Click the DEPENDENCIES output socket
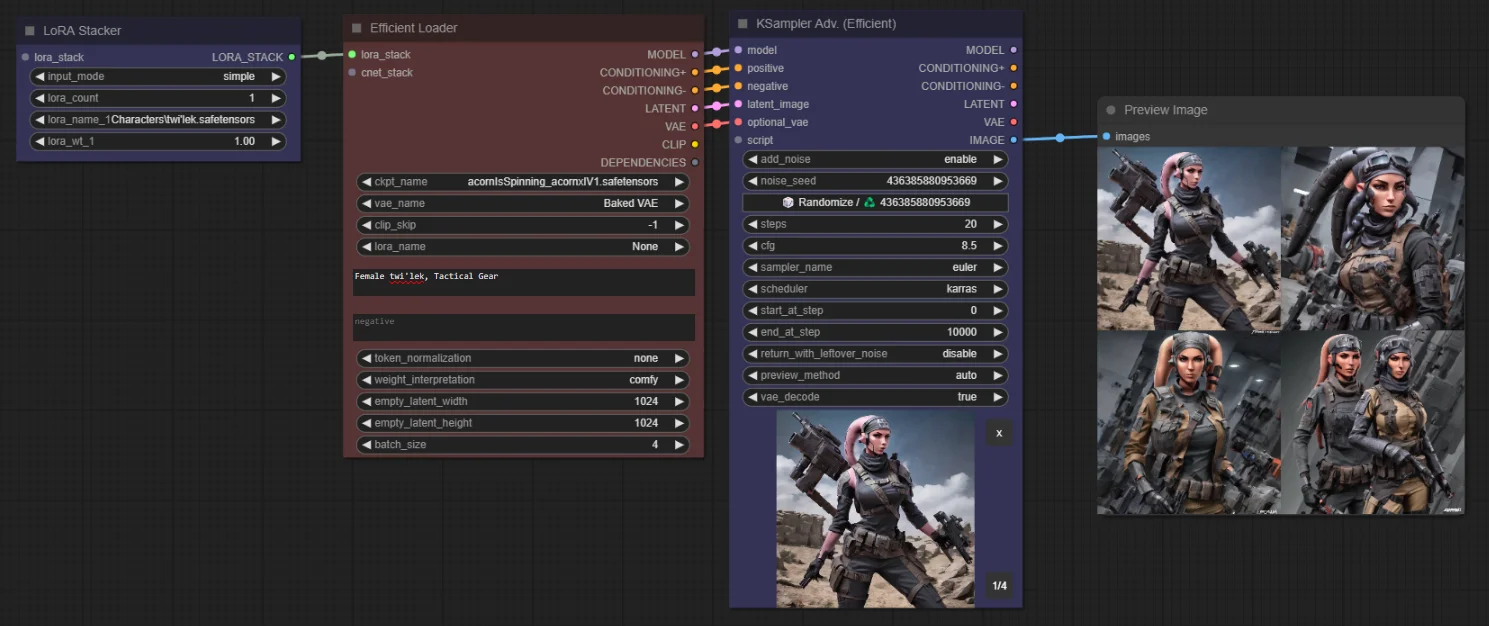1489x626 pixels. (x=695, y=162)
